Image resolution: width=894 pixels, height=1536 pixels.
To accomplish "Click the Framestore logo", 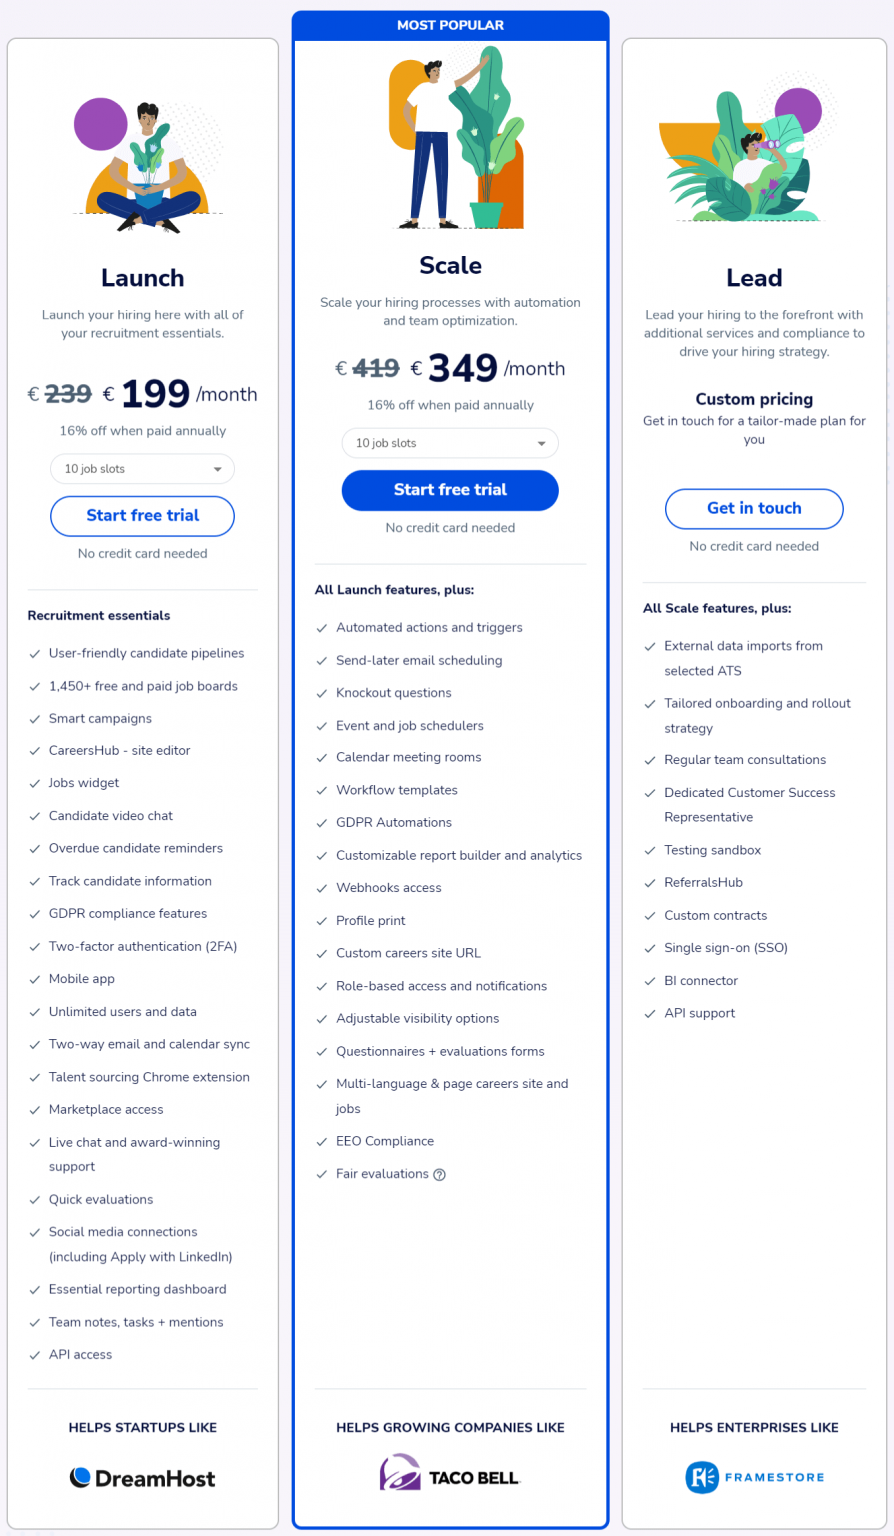I will pyautogui.click(x=754, y=1477).
